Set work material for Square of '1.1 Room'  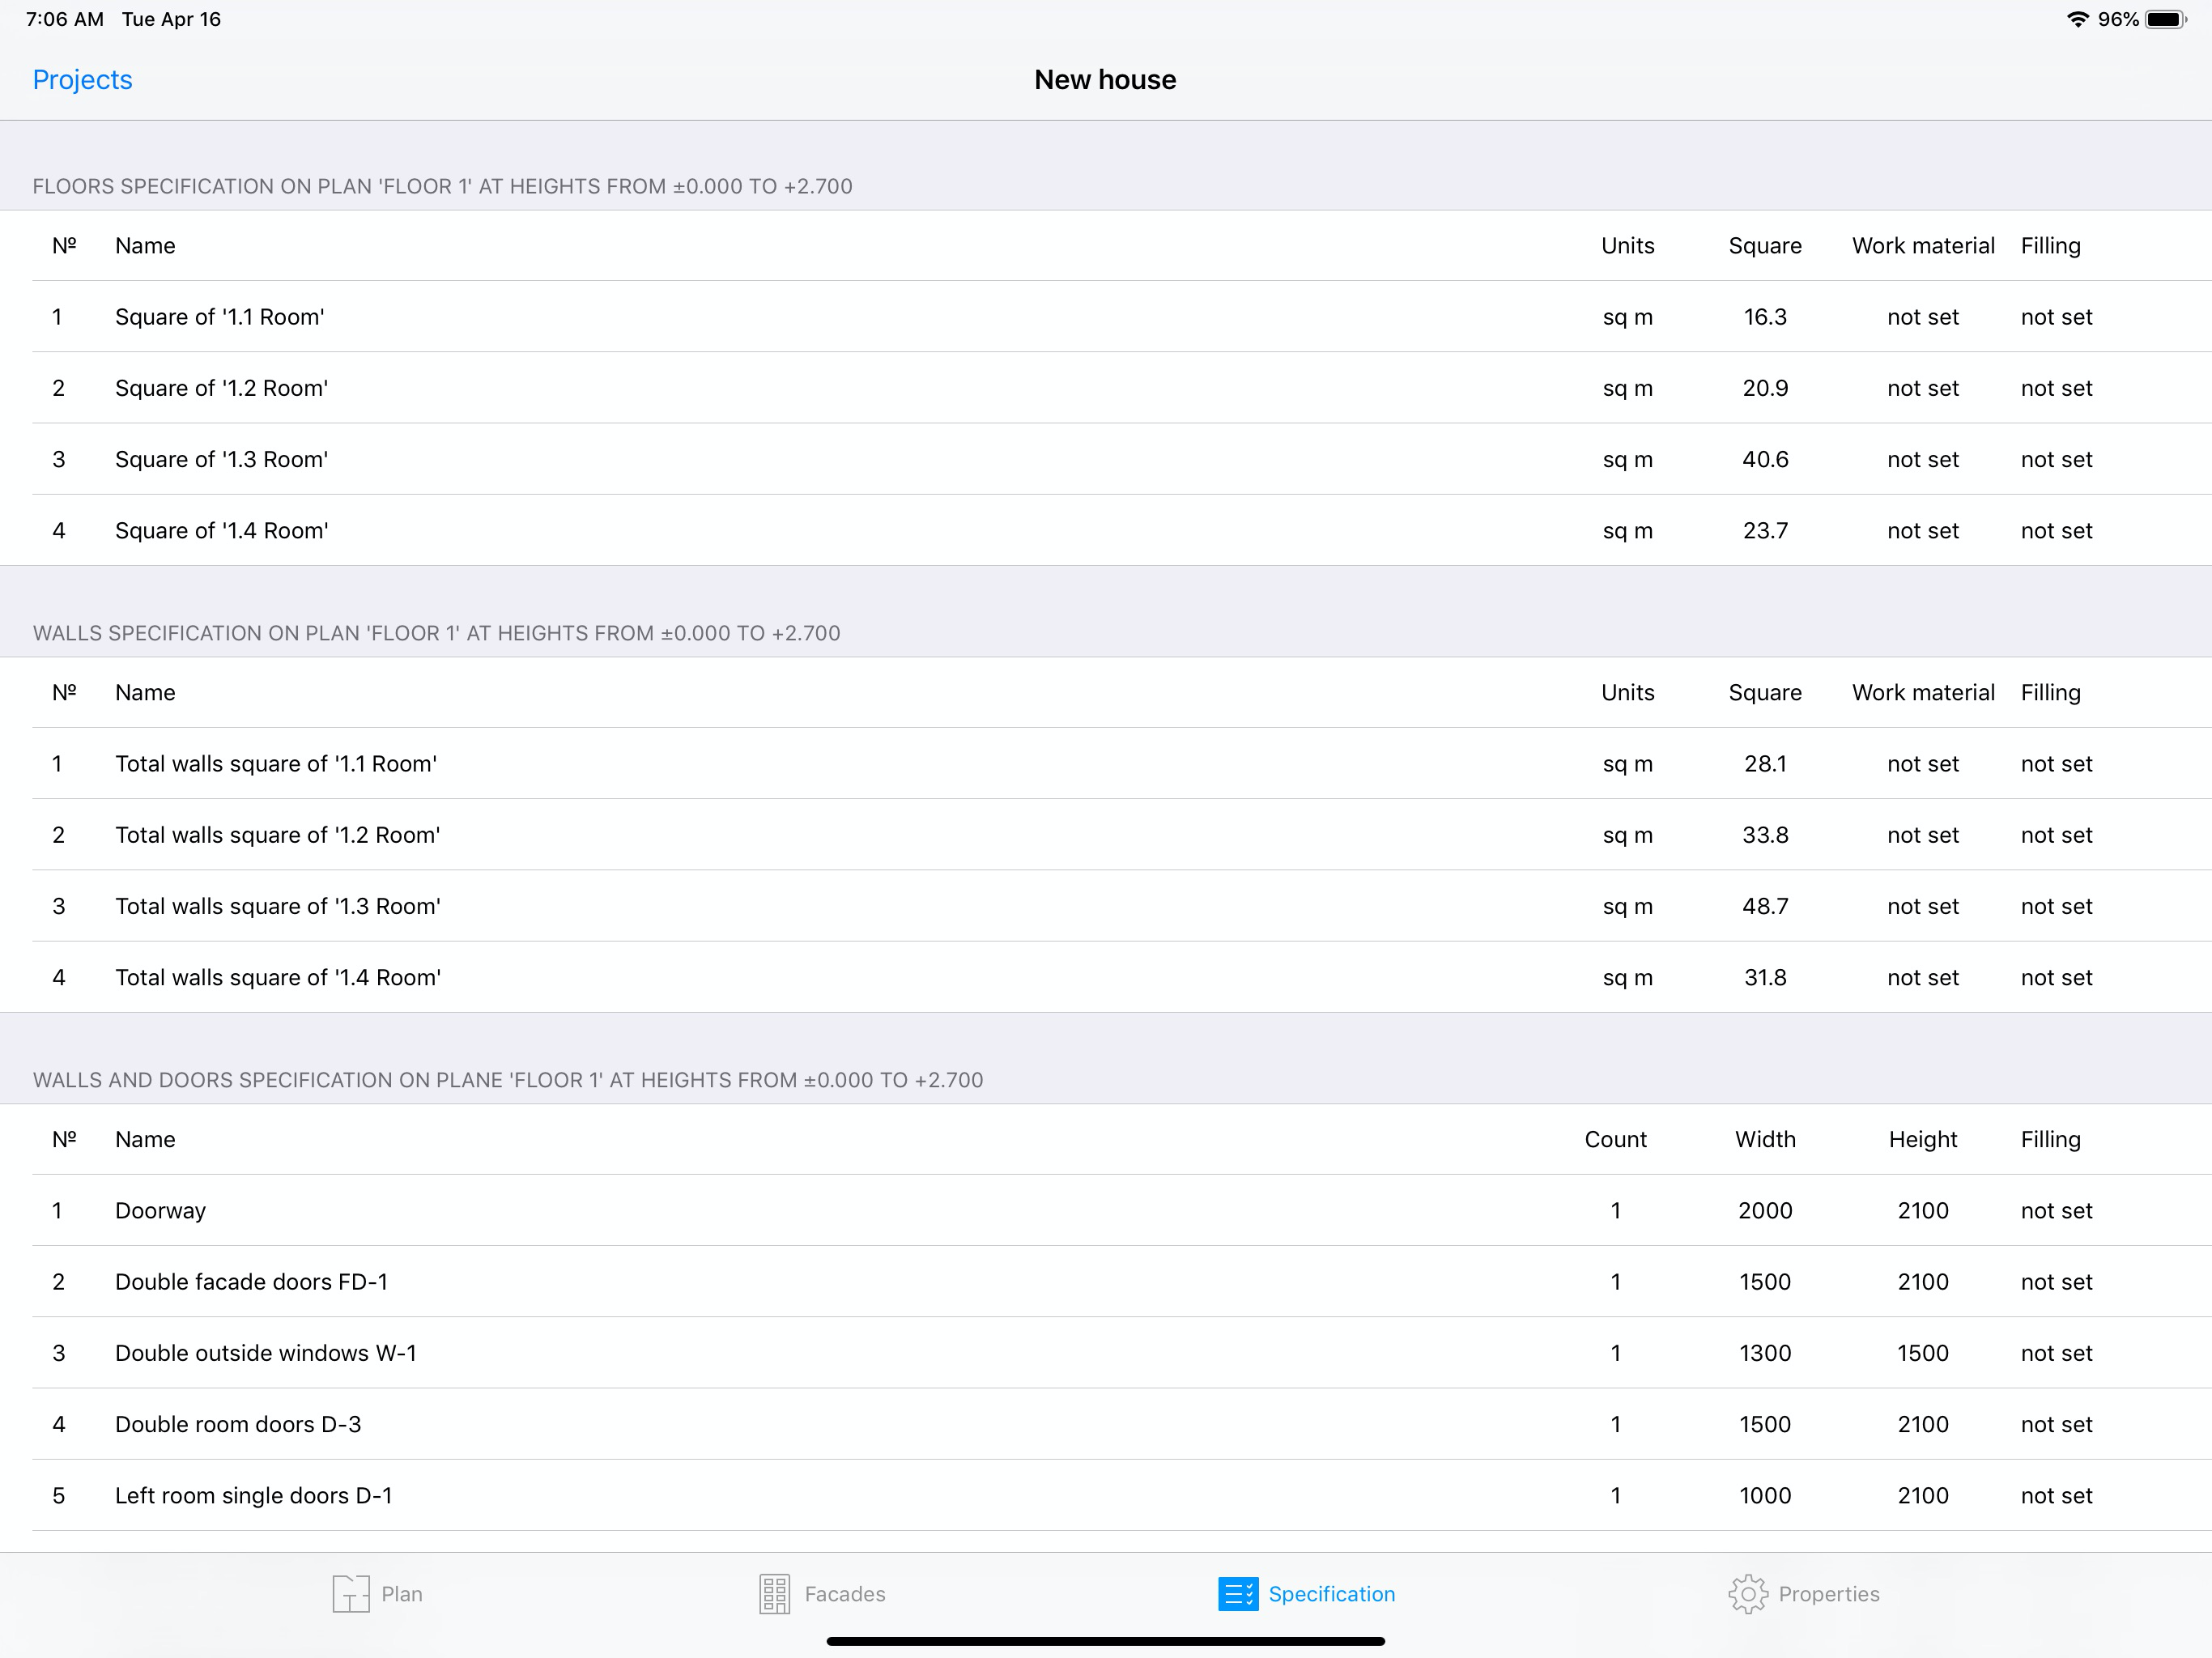click(1922, 316)
